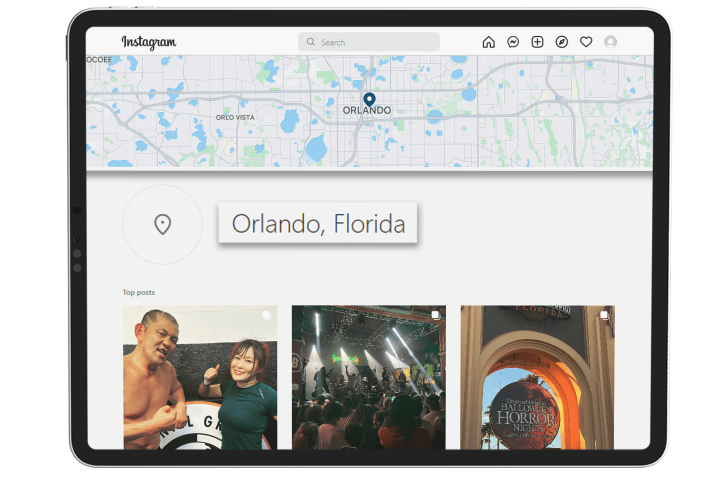Click the ORLO VISTA map label
Image resolution: width=713 pixels, height=480 pixels.
click(235, 117)
